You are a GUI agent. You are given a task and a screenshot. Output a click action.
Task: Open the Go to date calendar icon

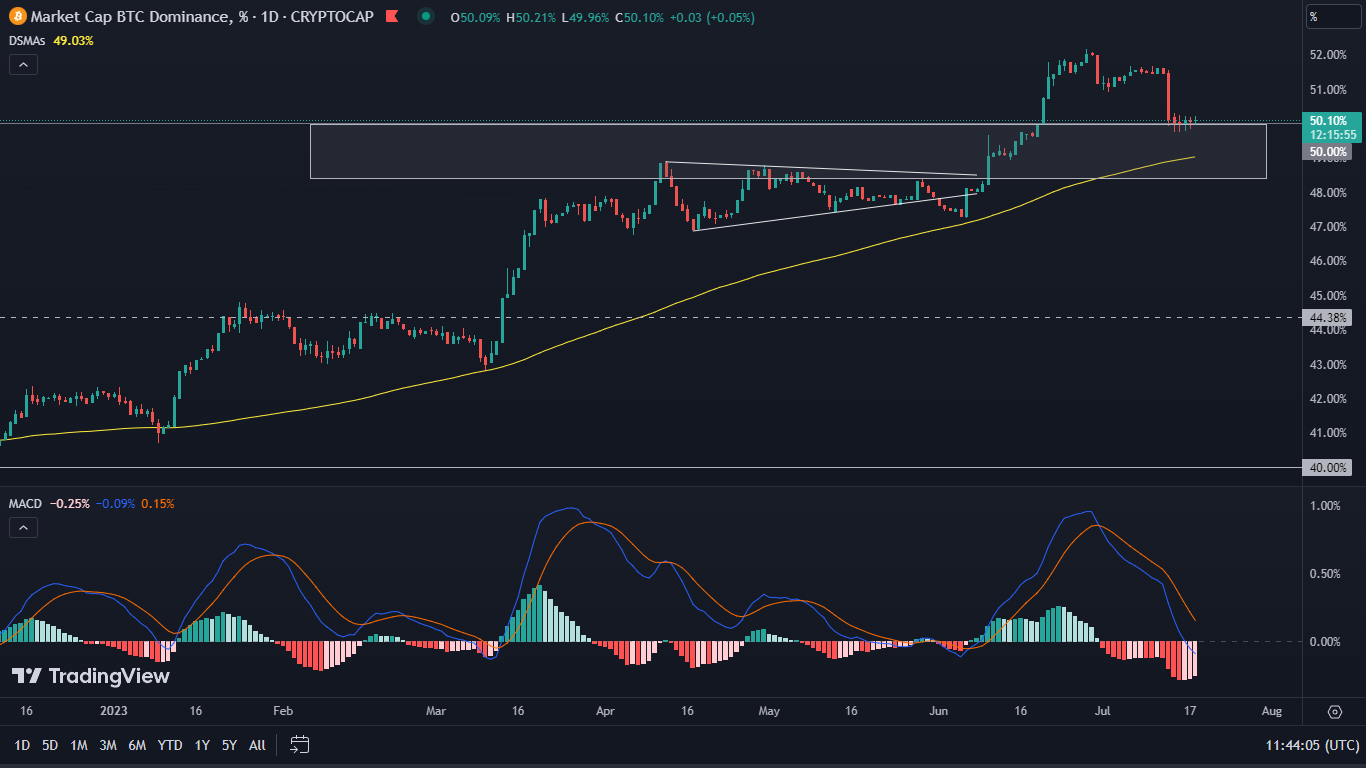tap(300, 744)
